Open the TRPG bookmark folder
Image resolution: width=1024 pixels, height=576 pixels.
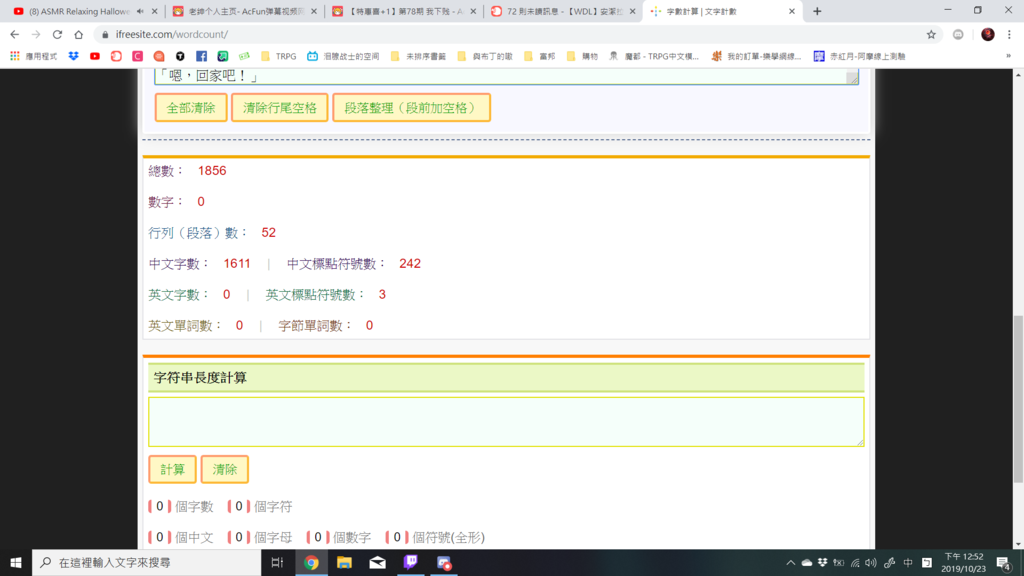point(278,56)
